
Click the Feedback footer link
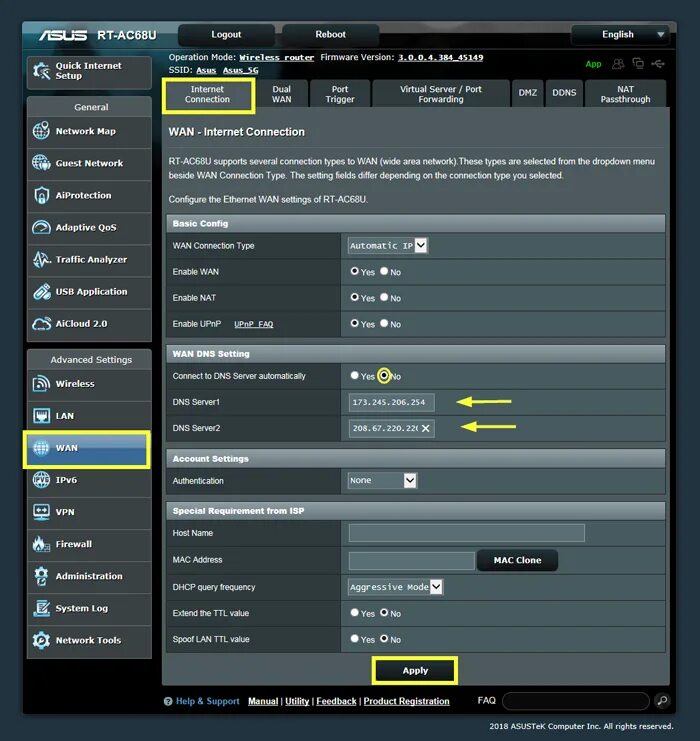click(336, 701)
